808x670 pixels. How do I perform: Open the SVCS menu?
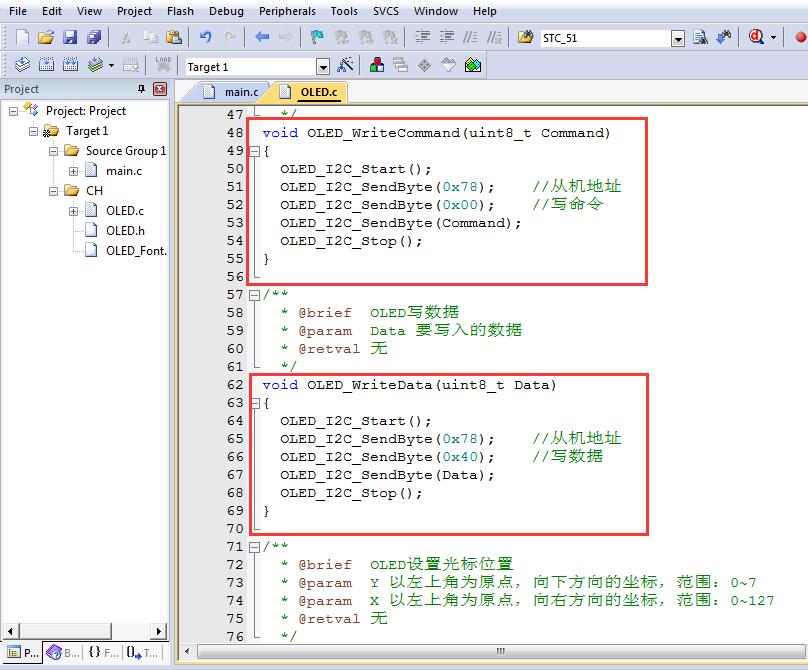pyautogui.click(x=385, y=11)
